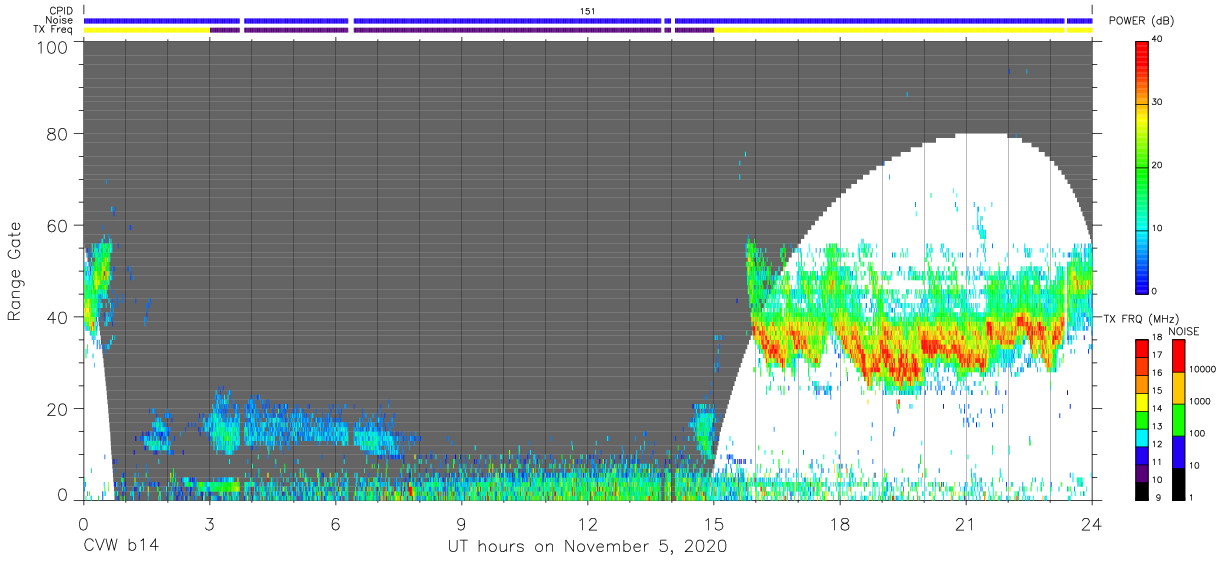The width and height of the screenshot is (1228, 567).
Task: Click the '10000' noise legend label
Action: coord(1202,369)
